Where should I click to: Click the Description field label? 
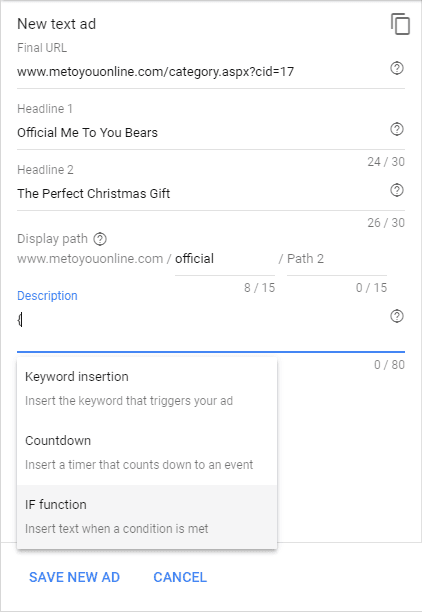point(47,296)
